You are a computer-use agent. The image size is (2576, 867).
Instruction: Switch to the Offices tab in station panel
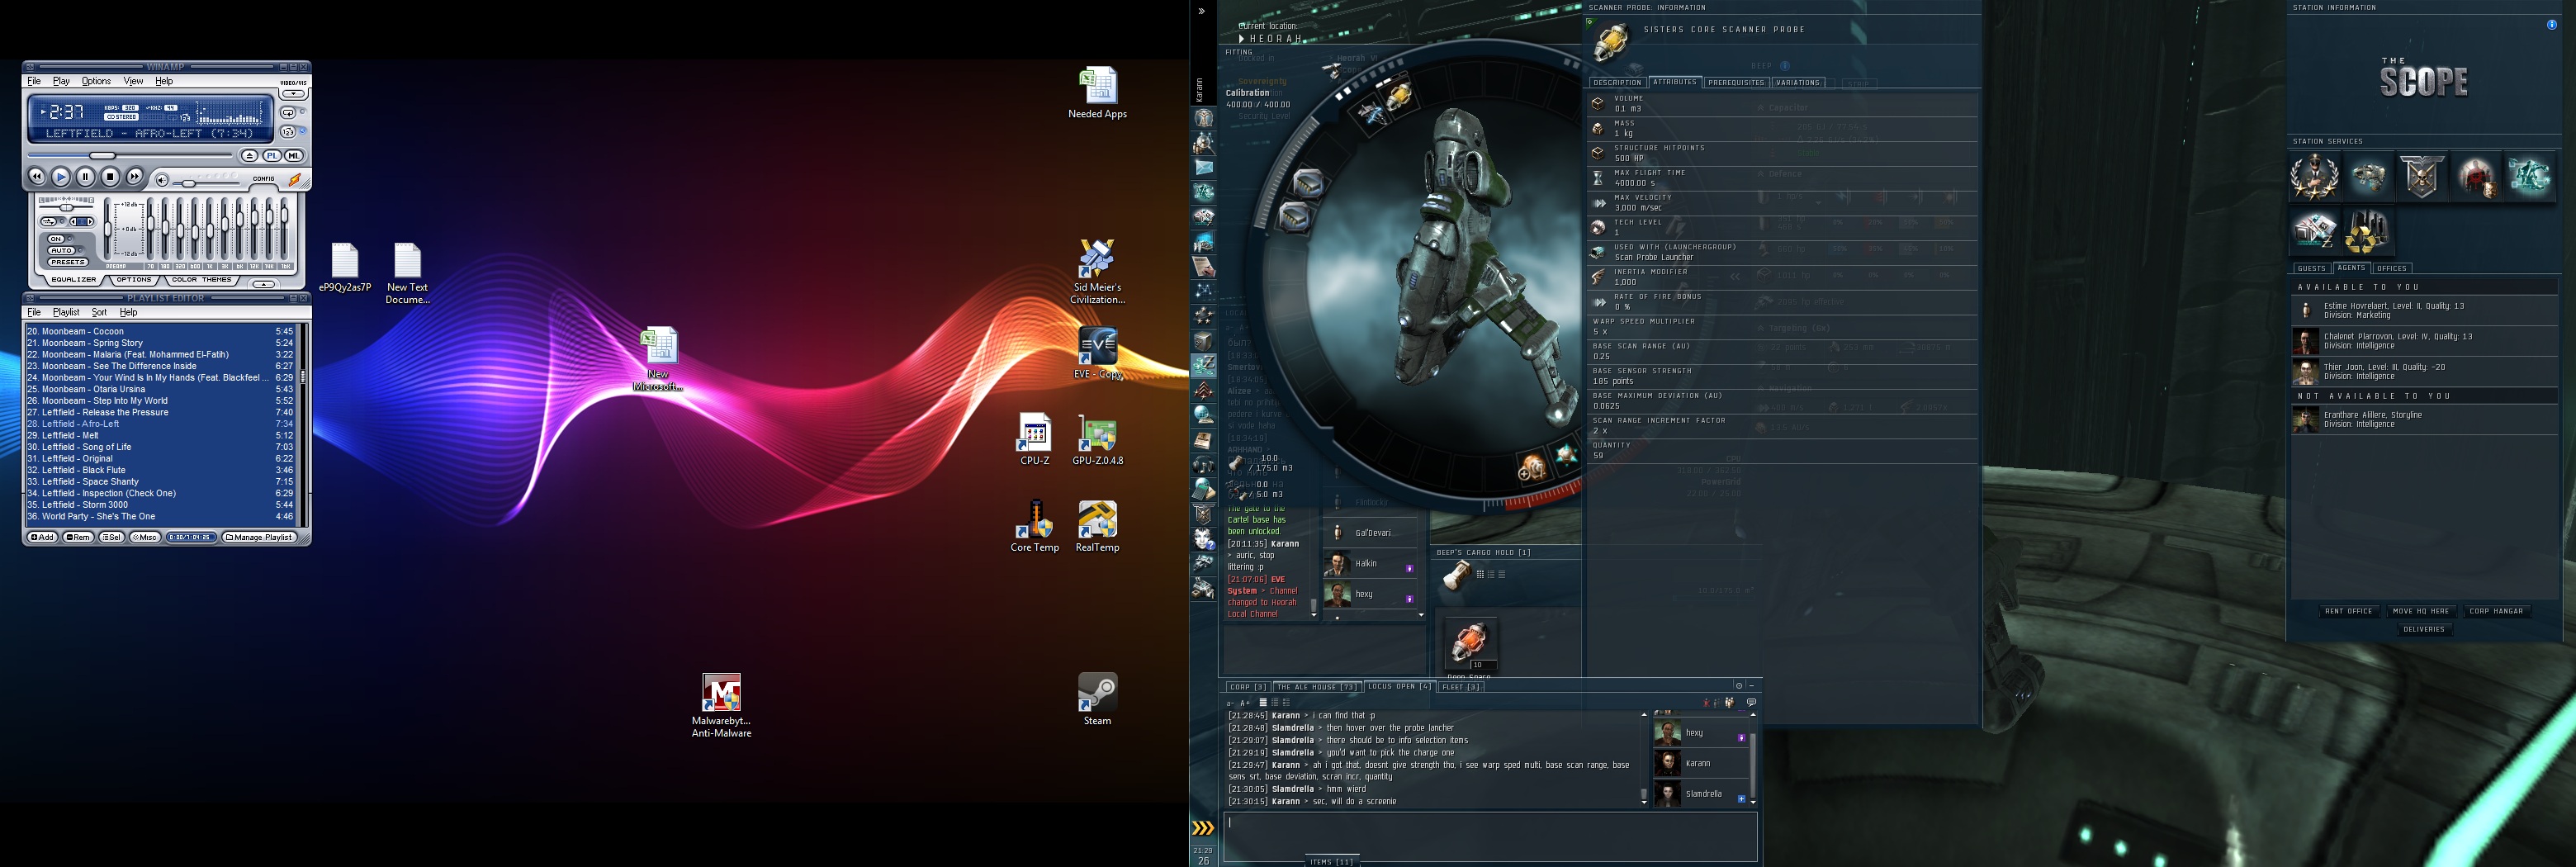point(2391,268)
